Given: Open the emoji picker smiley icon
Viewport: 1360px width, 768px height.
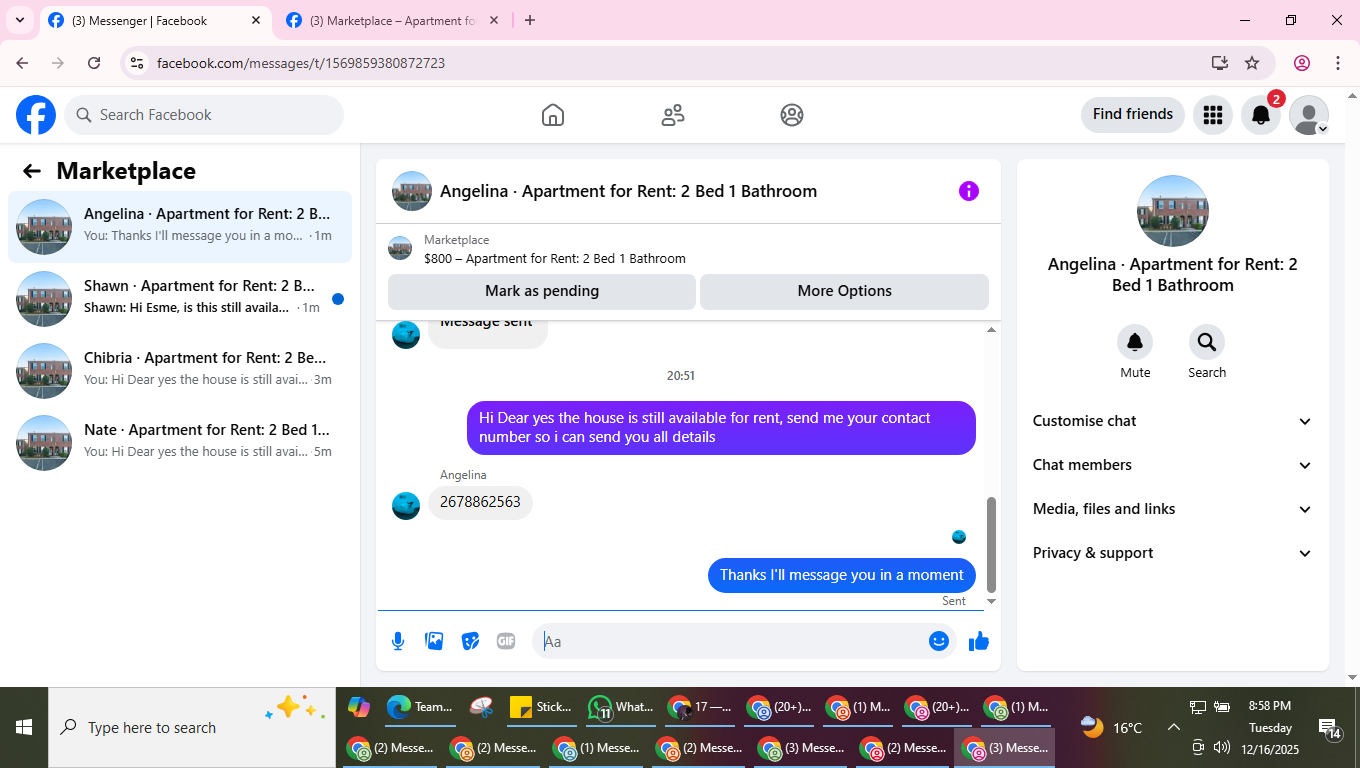Looking at the screenshot, I should pos(939,641).
